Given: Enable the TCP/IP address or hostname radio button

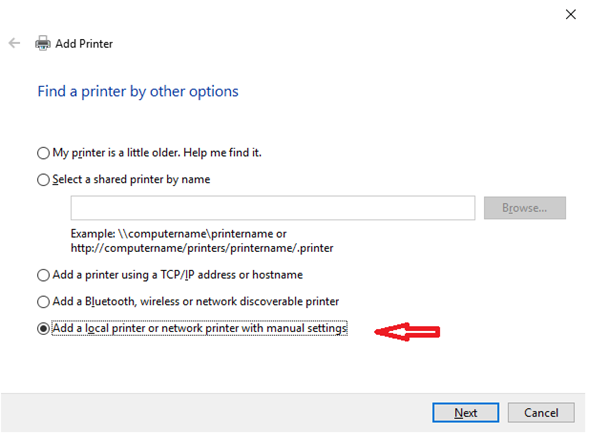Looking at the screenshot, I should (x=43, y=275).
